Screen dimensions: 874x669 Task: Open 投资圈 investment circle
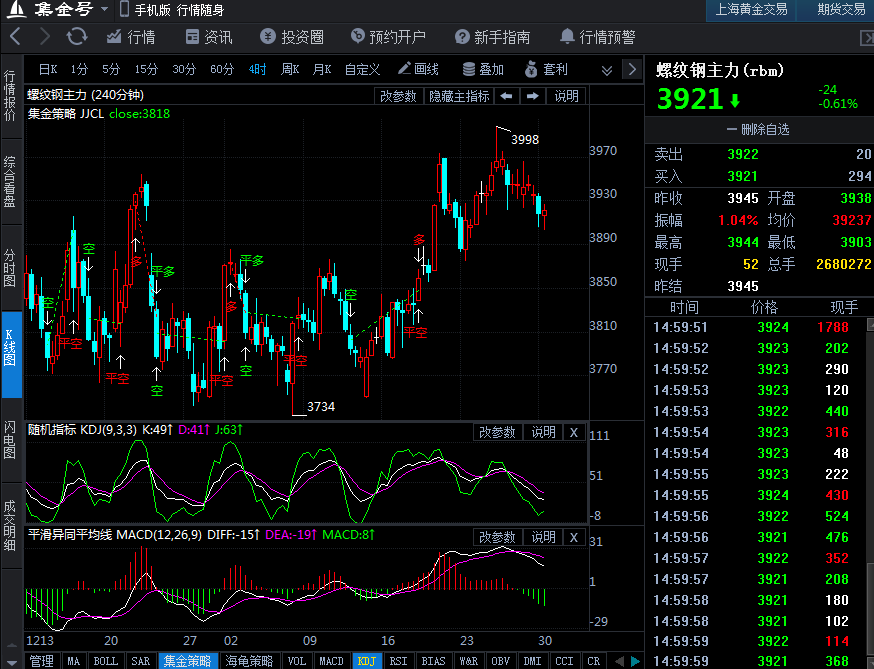[x=292, y=37]
